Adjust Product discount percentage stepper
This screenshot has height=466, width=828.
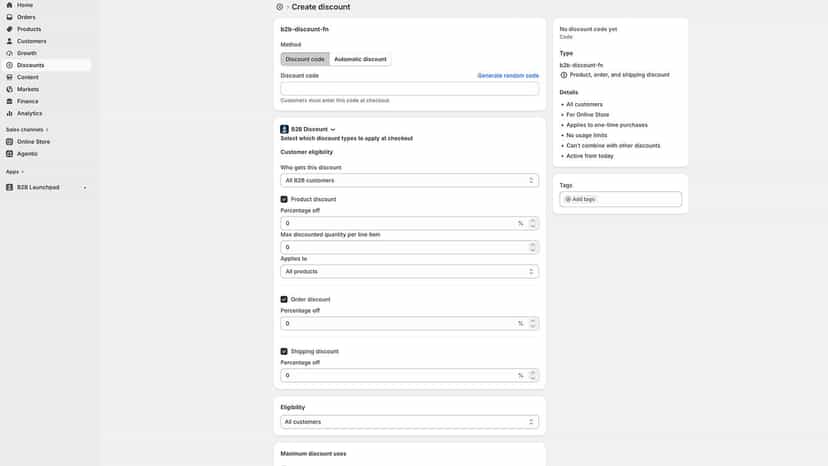(532, 223)
